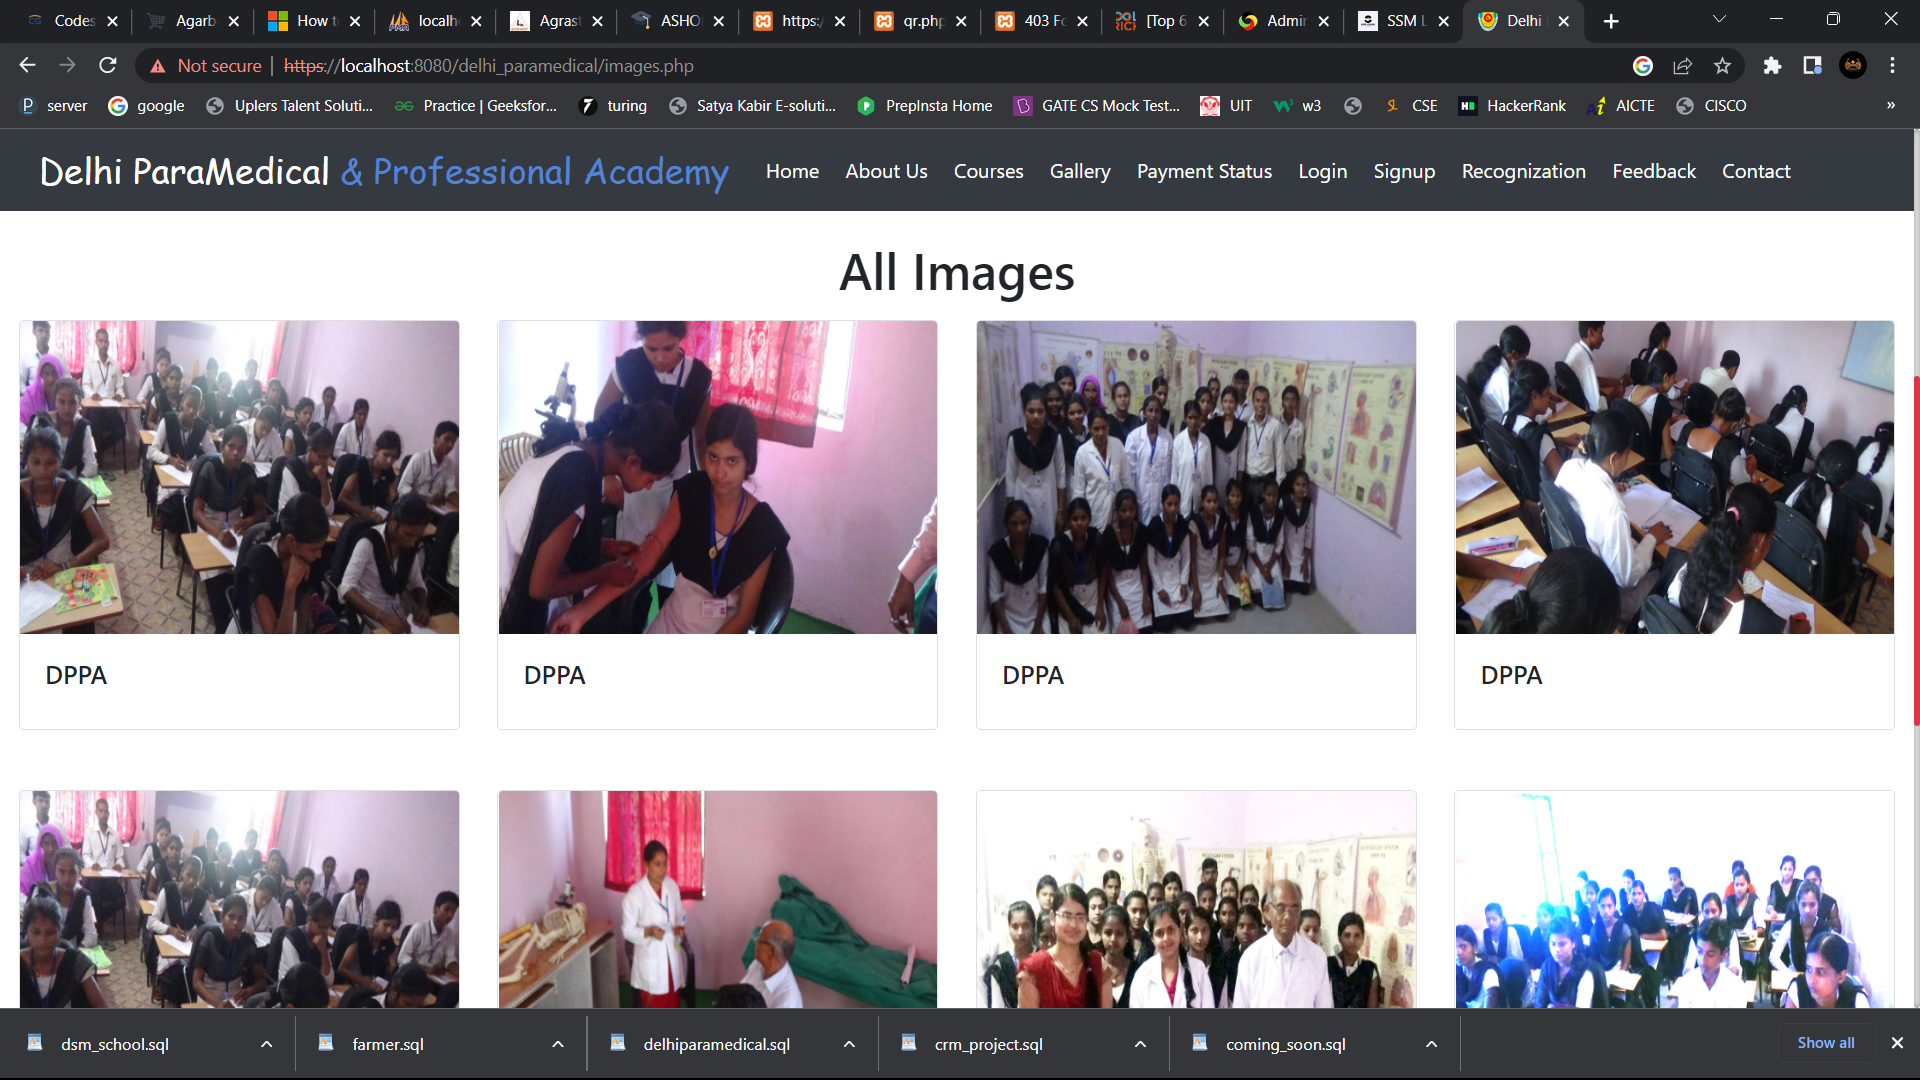Open the About Us page

click(x=886, y=171)
